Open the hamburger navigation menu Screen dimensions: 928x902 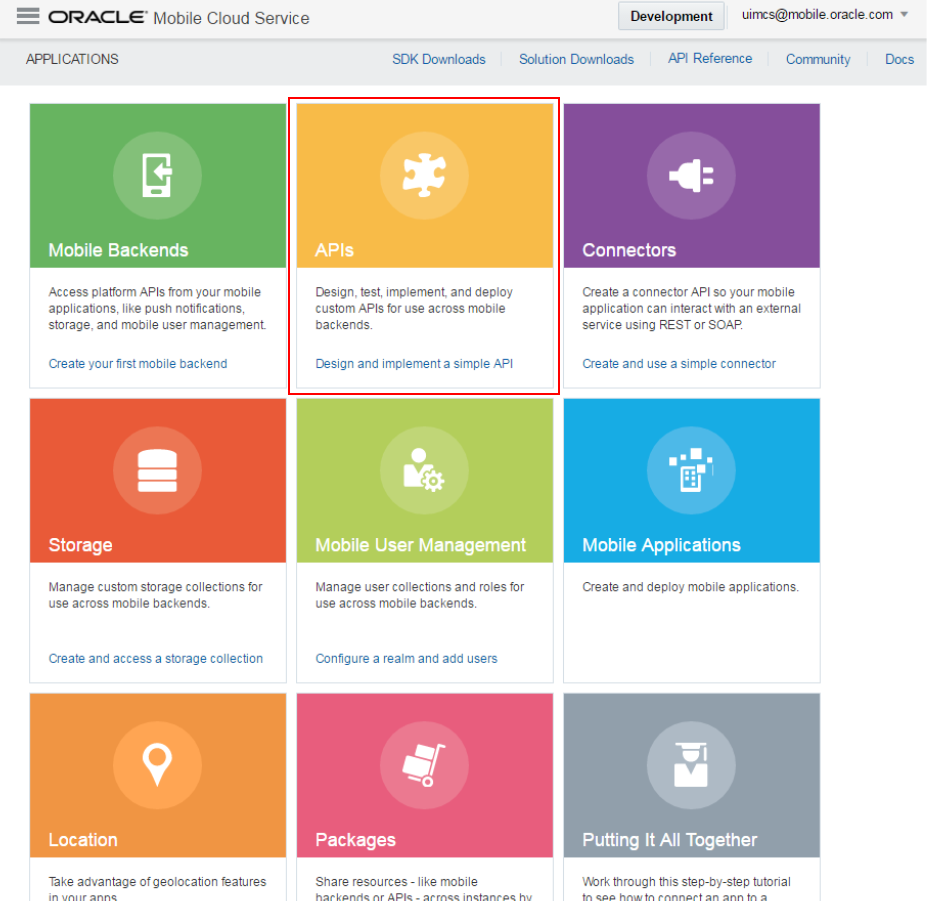(28, 16)
